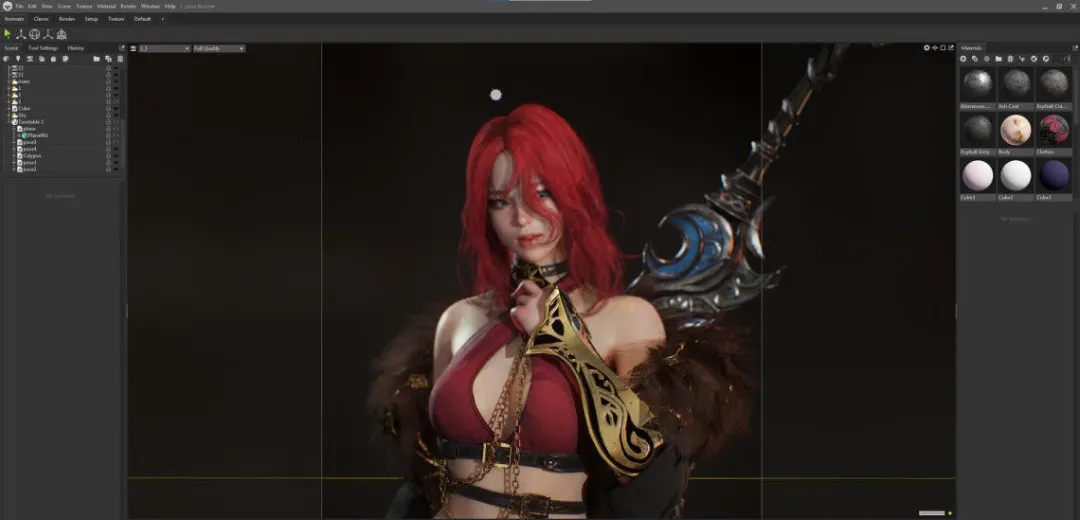Open material folder icon in Materials toolbar
Viewport: 1080px width, 520px height.
coord(999,59)
